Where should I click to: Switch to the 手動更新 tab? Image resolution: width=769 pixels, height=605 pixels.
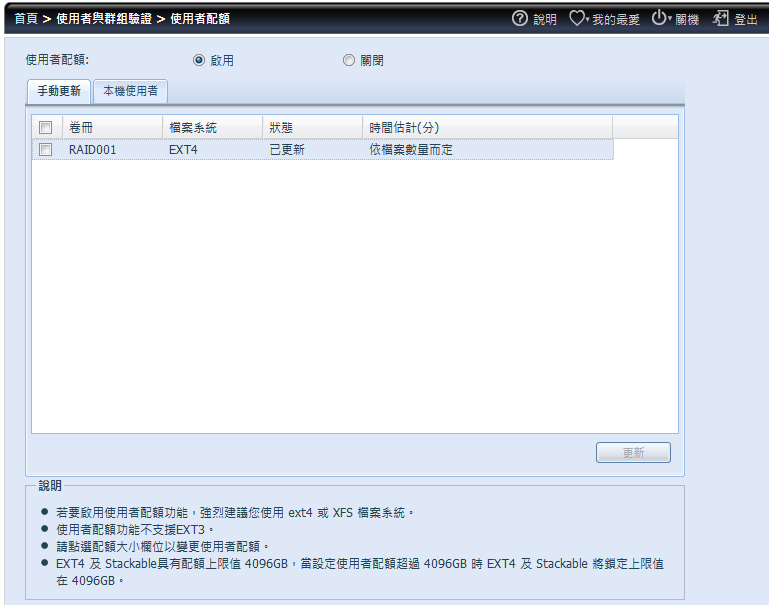click(x=59, y=91)
